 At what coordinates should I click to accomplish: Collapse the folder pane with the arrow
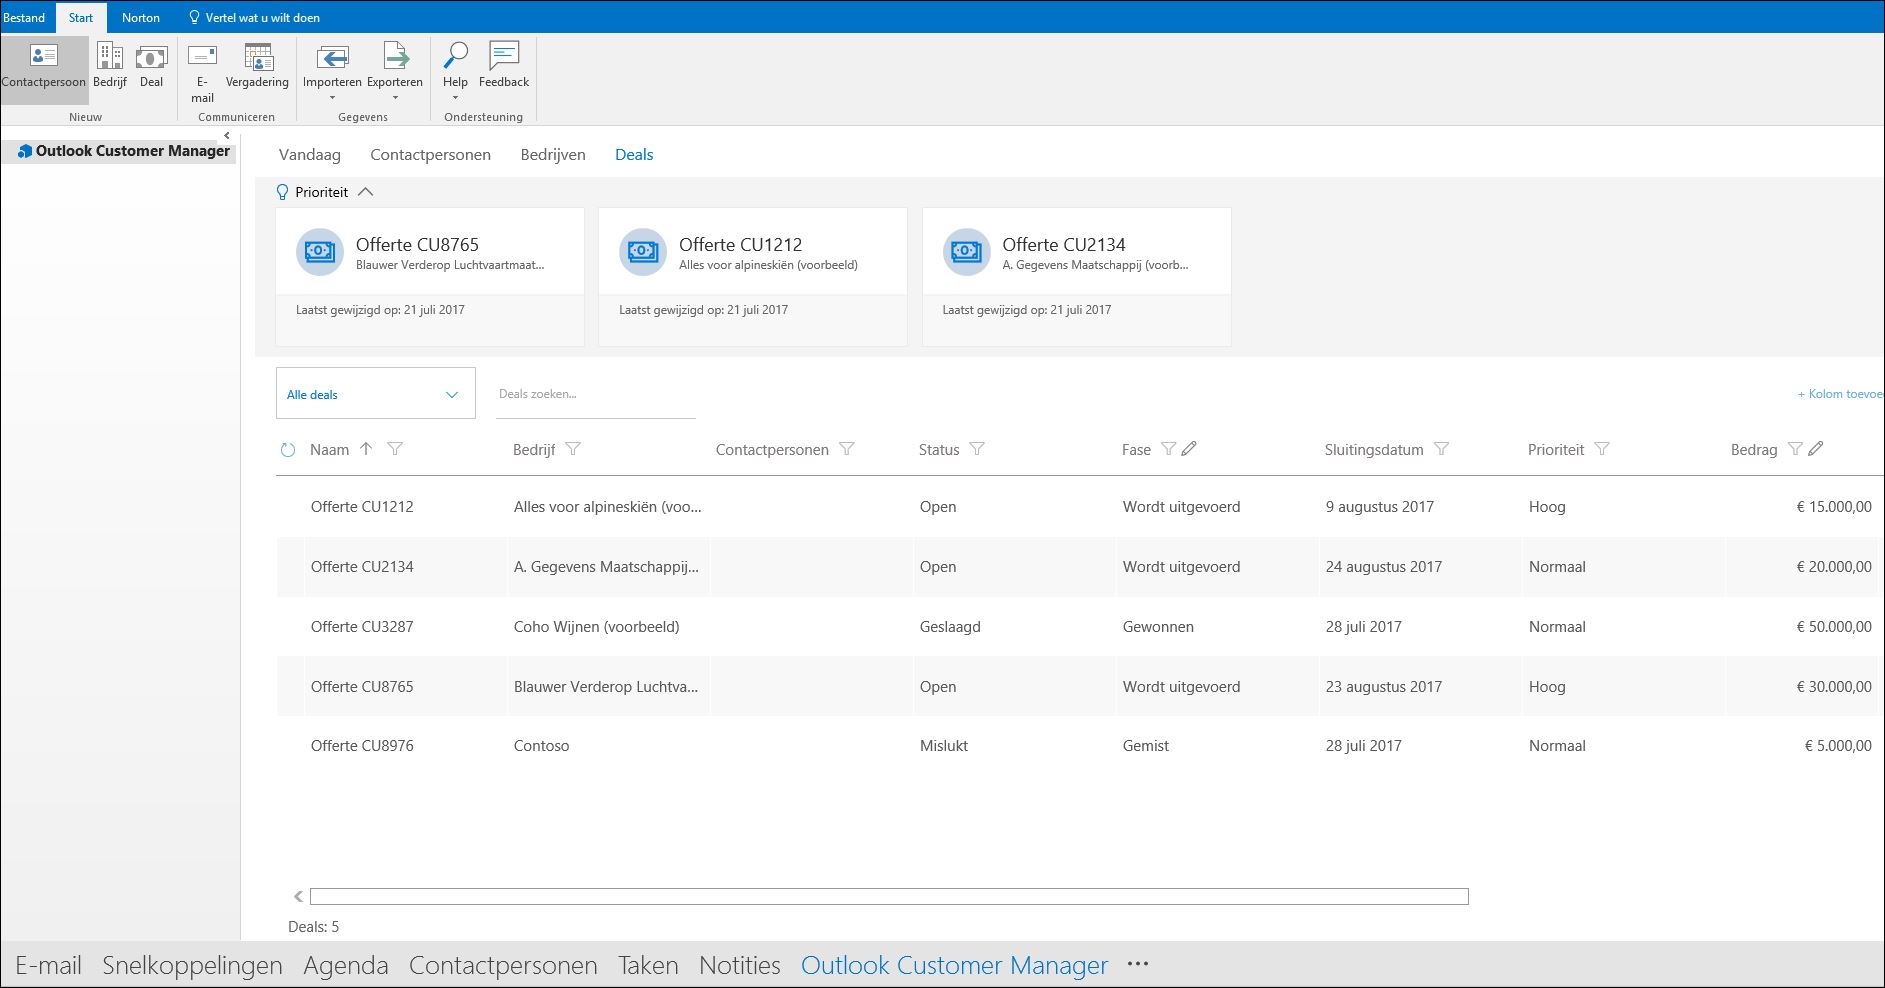(227, 135)
